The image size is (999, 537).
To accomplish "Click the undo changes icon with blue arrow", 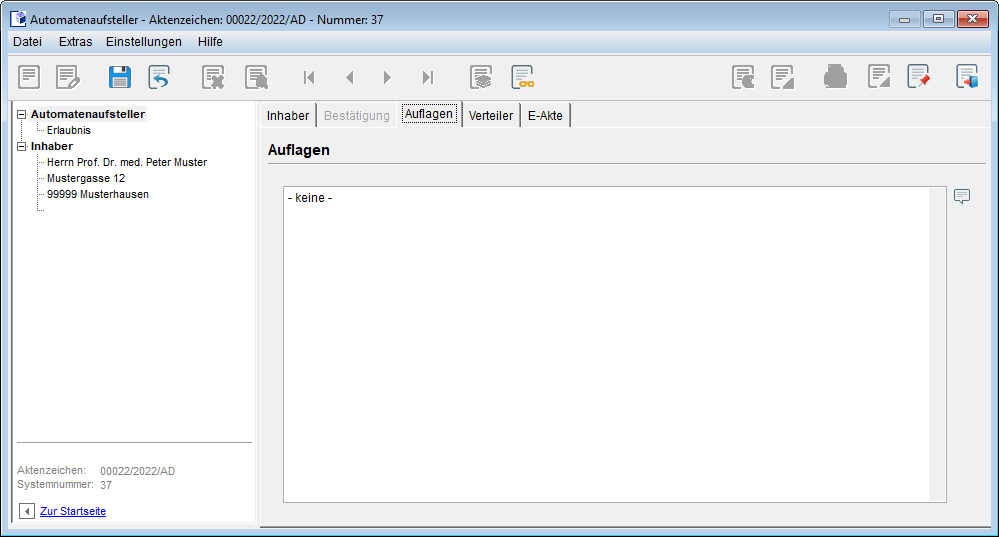I will coord(159,77).
